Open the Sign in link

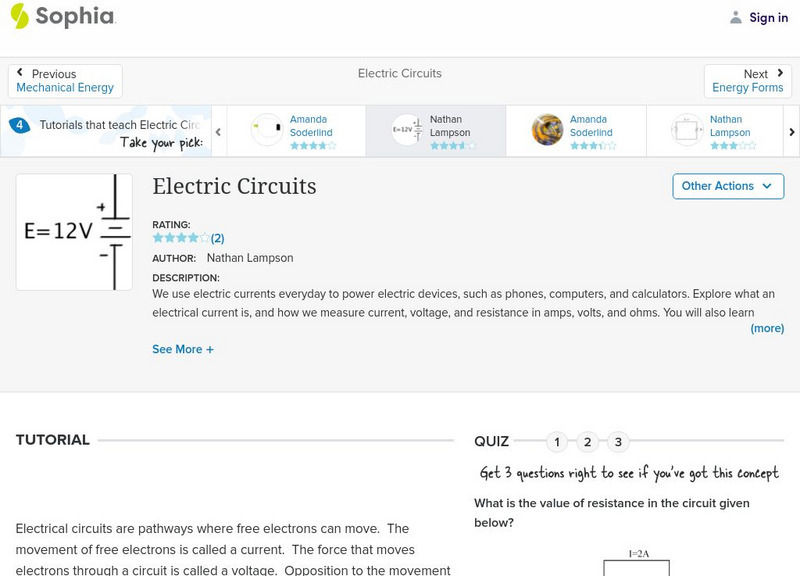pyautogui.click(x=769, y=17)
